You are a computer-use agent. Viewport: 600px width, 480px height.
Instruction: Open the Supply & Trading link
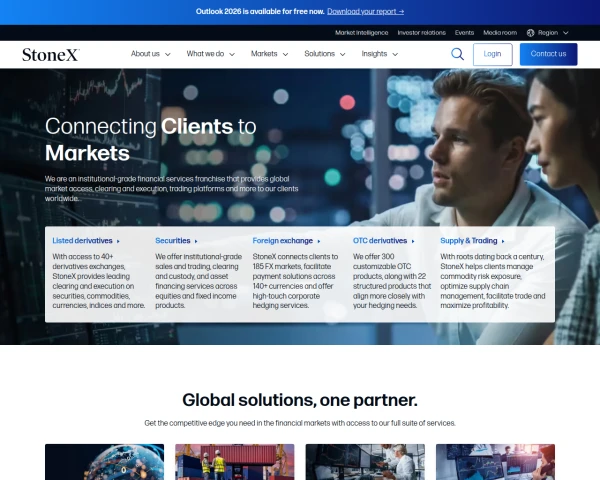point(469,241)
